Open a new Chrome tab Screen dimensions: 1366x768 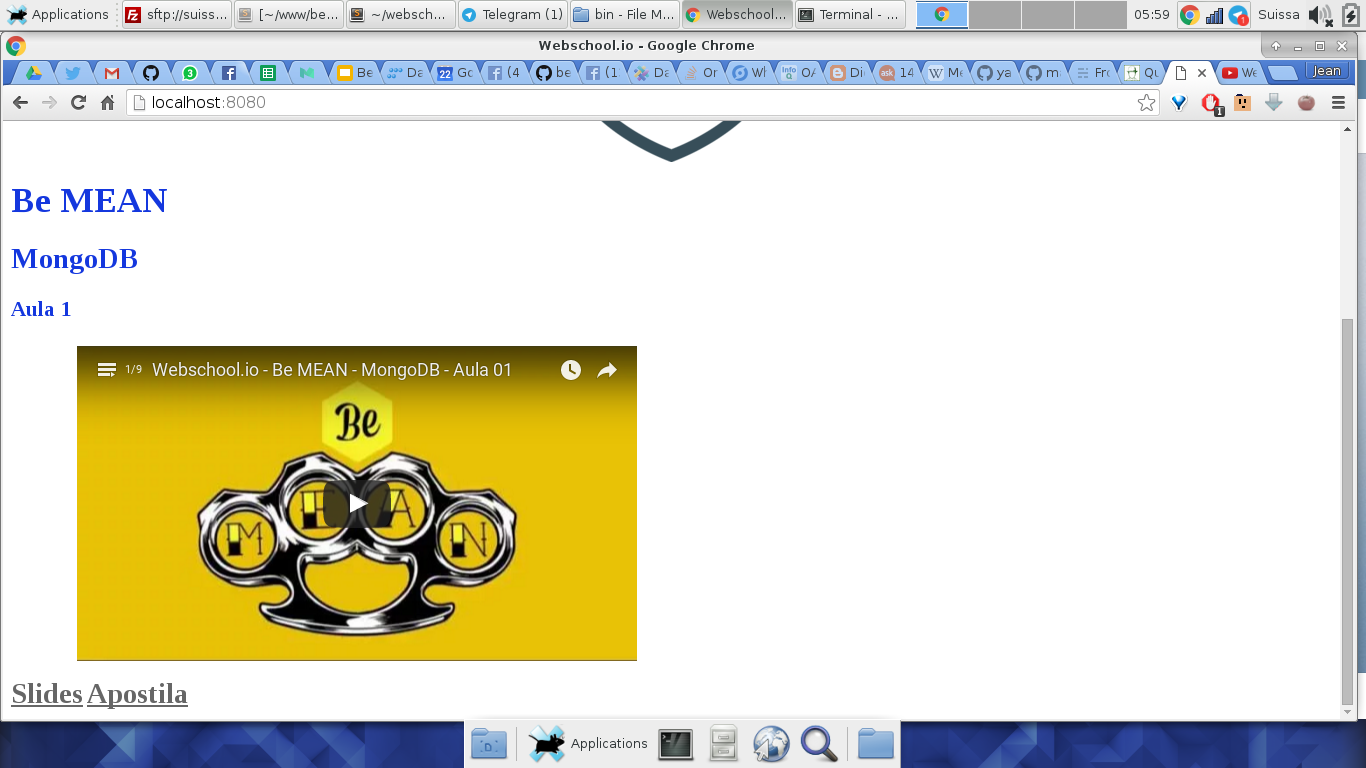(1282, 72)
